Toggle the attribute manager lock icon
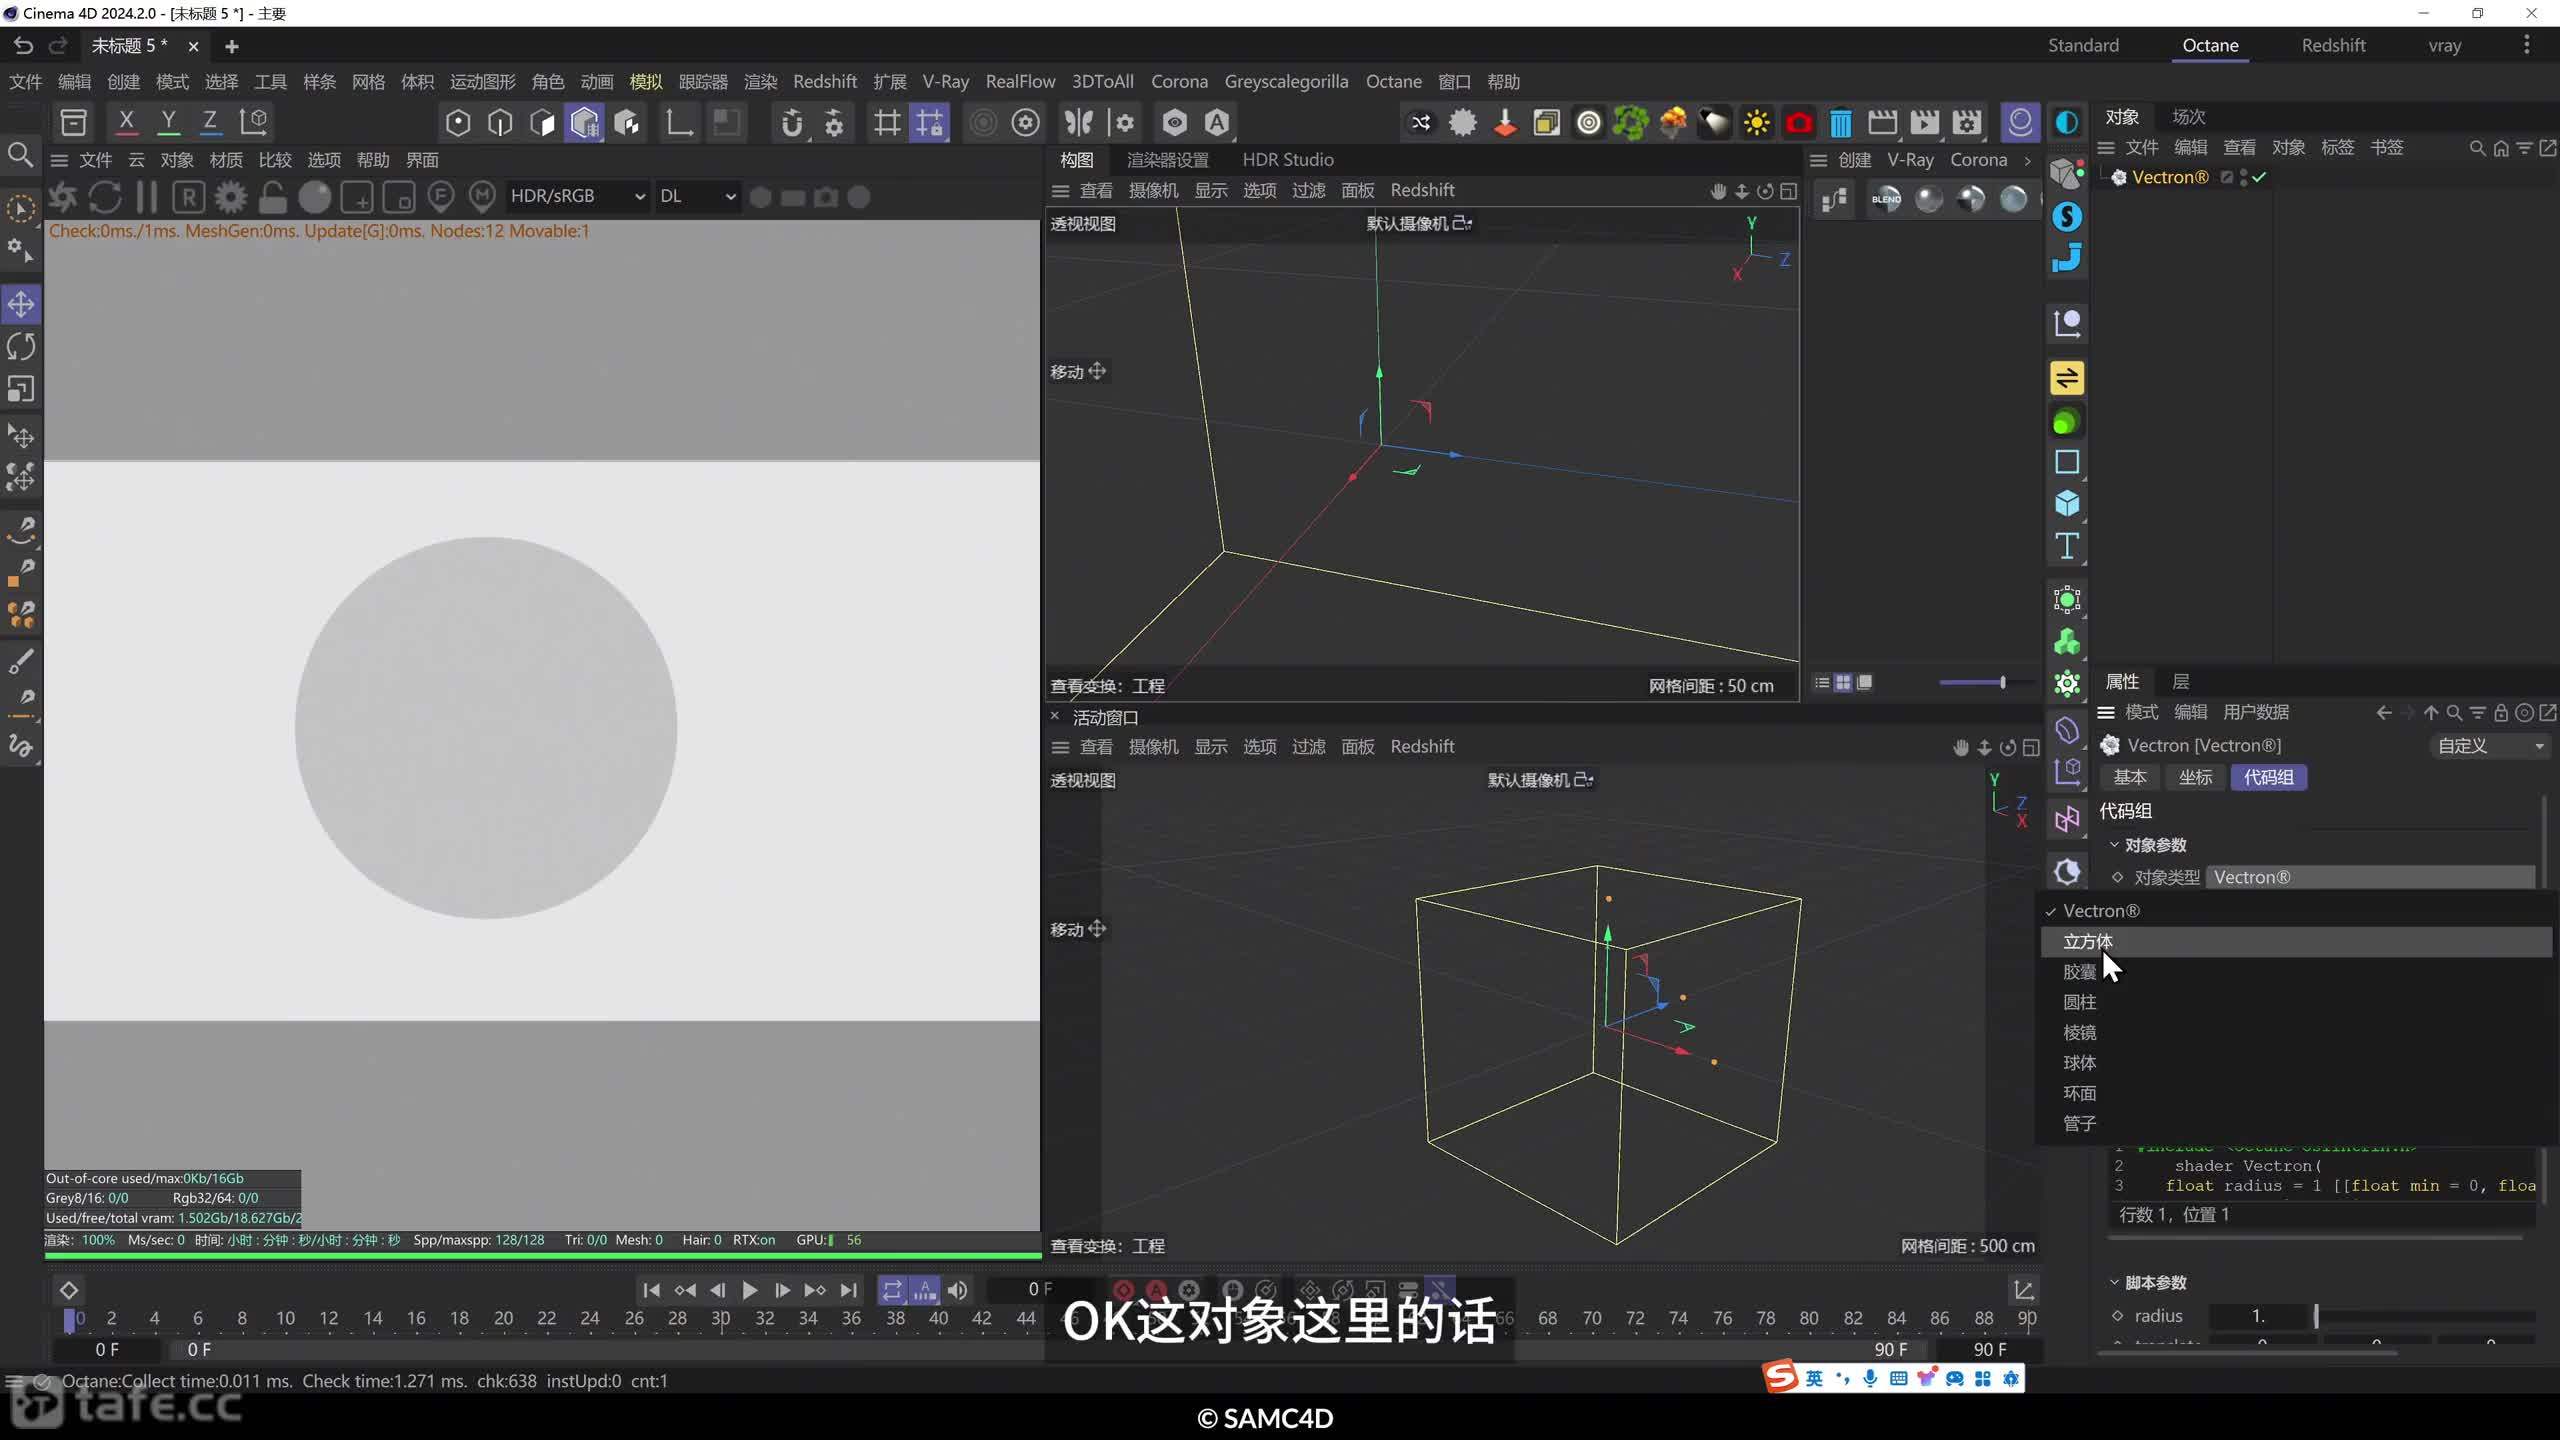The image size is (2560, 1440). 2501,713
